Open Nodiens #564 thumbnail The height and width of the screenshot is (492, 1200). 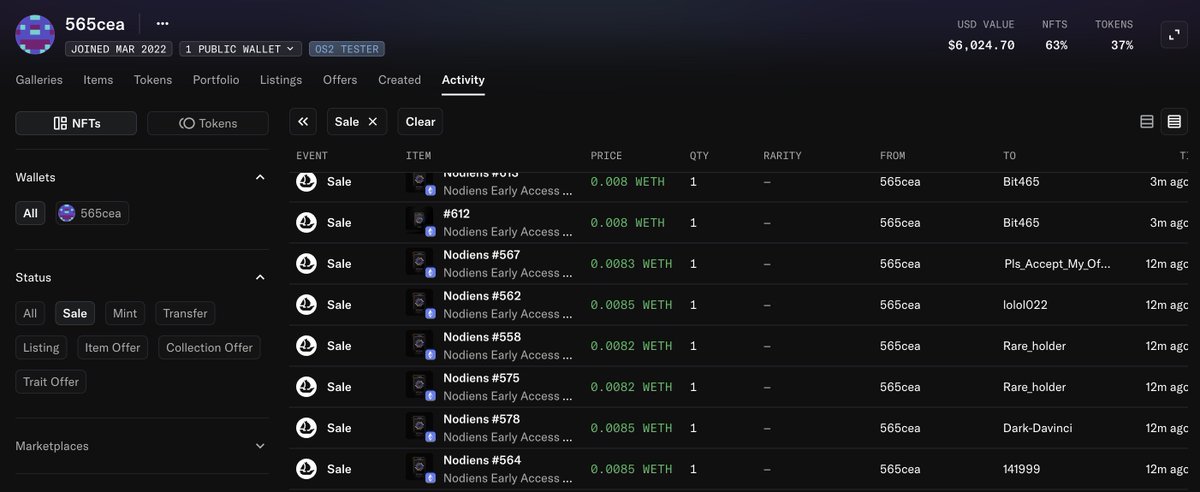point(420,468)
